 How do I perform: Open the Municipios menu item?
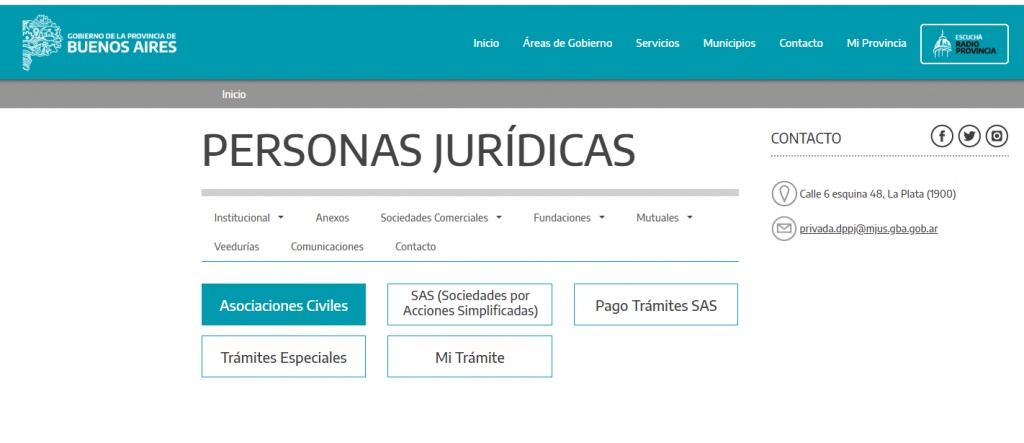pos(729,43)
